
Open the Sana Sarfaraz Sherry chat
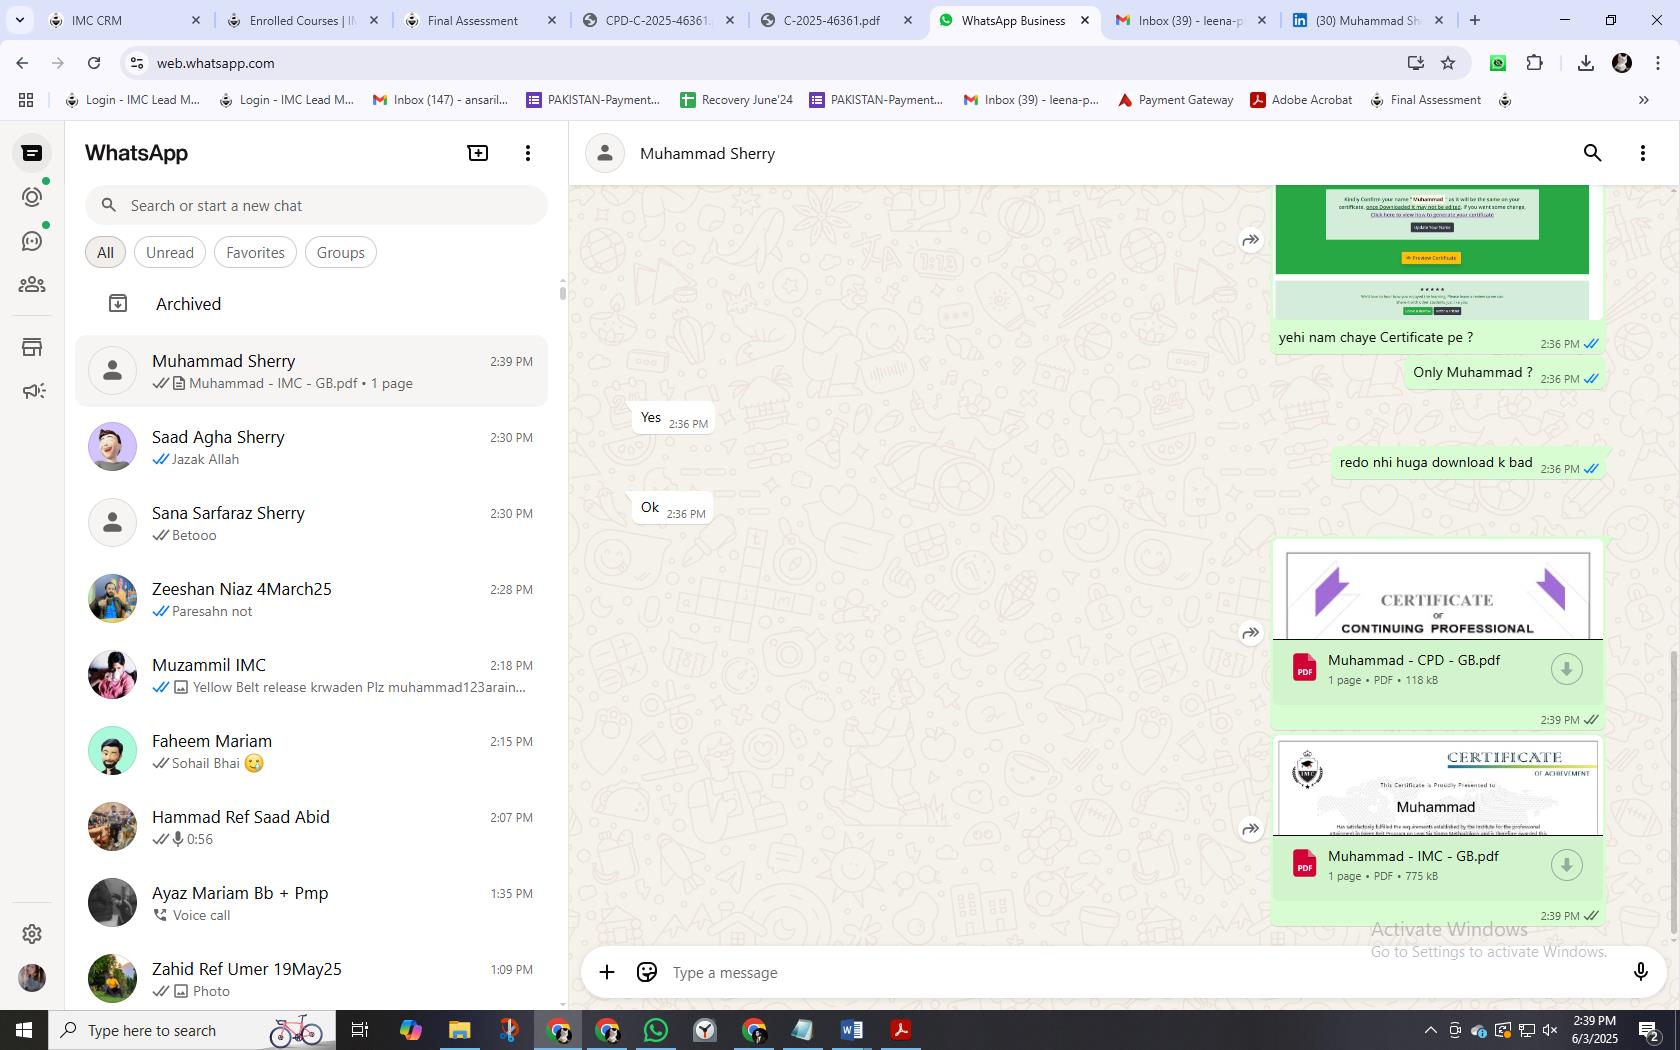point(311,523)
